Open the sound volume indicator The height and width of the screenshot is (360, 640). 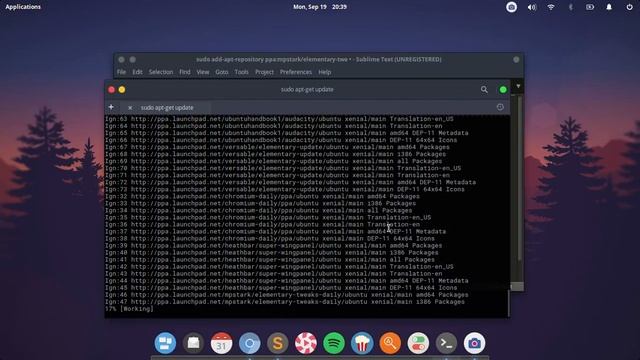(x=531, y=7)
